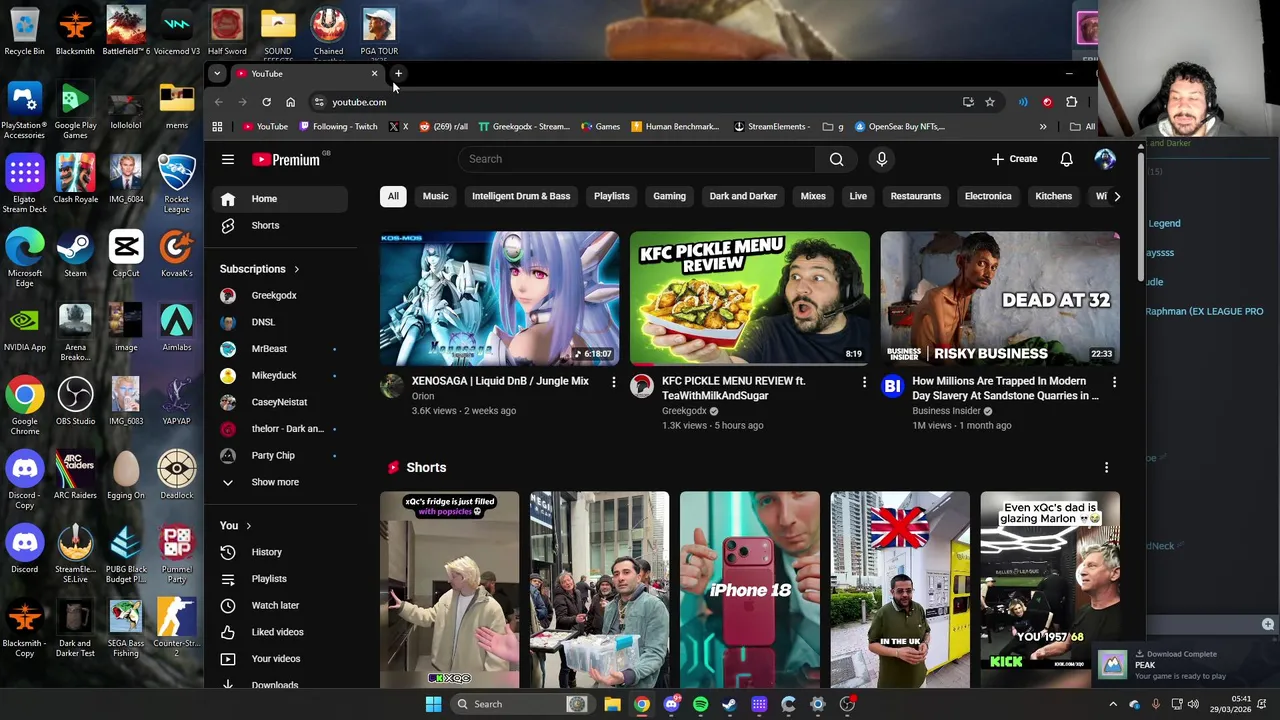
Task: Open Chrome extensions puzzle icon
Action: pos(1071,102)
